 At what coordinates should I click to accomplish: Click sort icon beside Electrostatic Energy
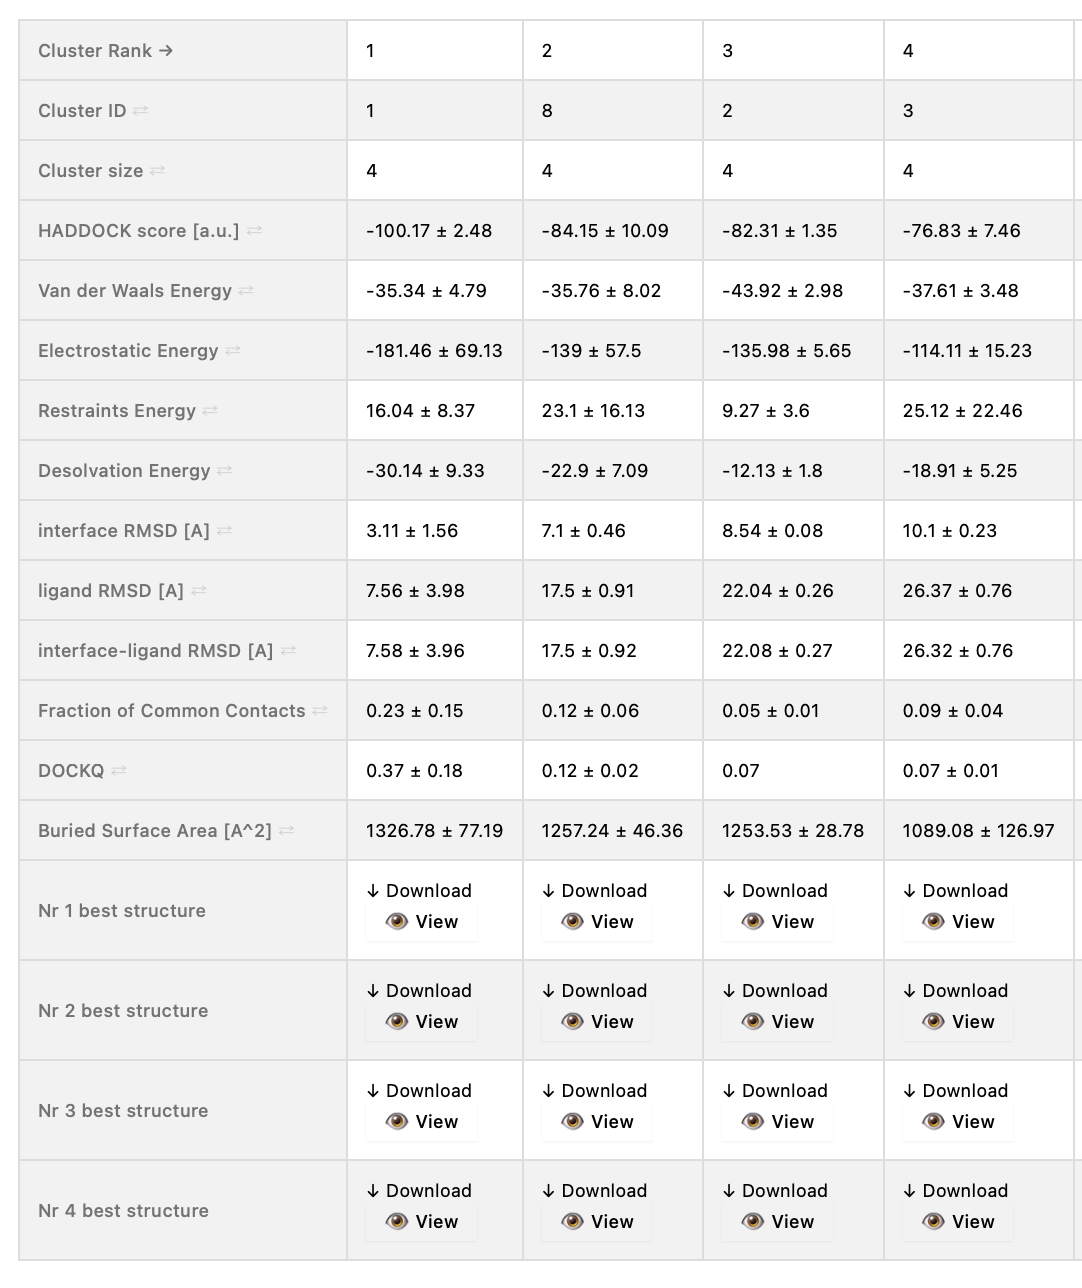(x=233, y=351)
